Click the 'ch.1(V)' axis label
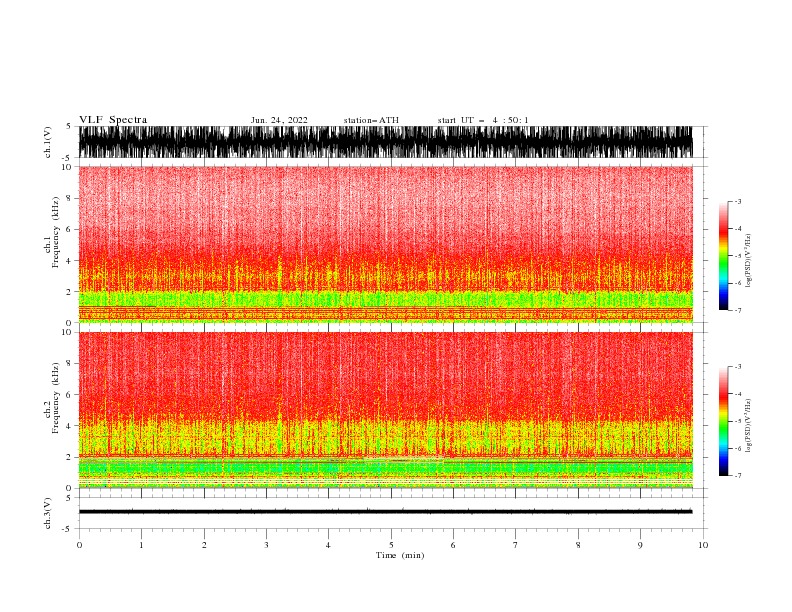This screenshot has height=612, width=792. pos(48,142)
